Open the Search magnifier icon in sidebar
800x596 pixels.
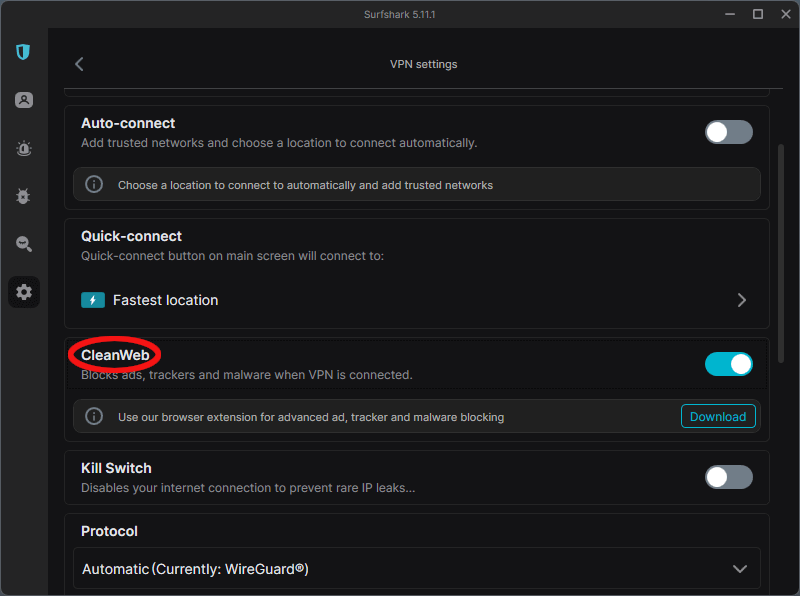click(23, 244)
